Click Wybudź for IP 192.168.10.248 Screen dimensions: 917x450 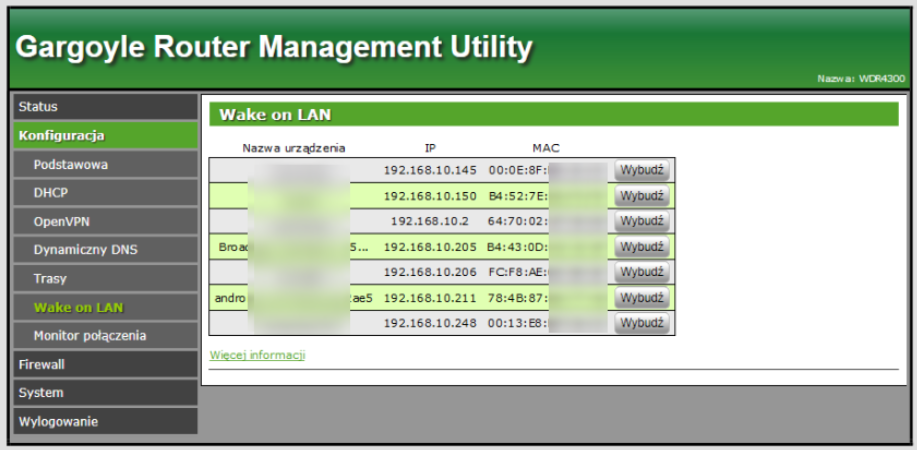(x=641, y=323)
